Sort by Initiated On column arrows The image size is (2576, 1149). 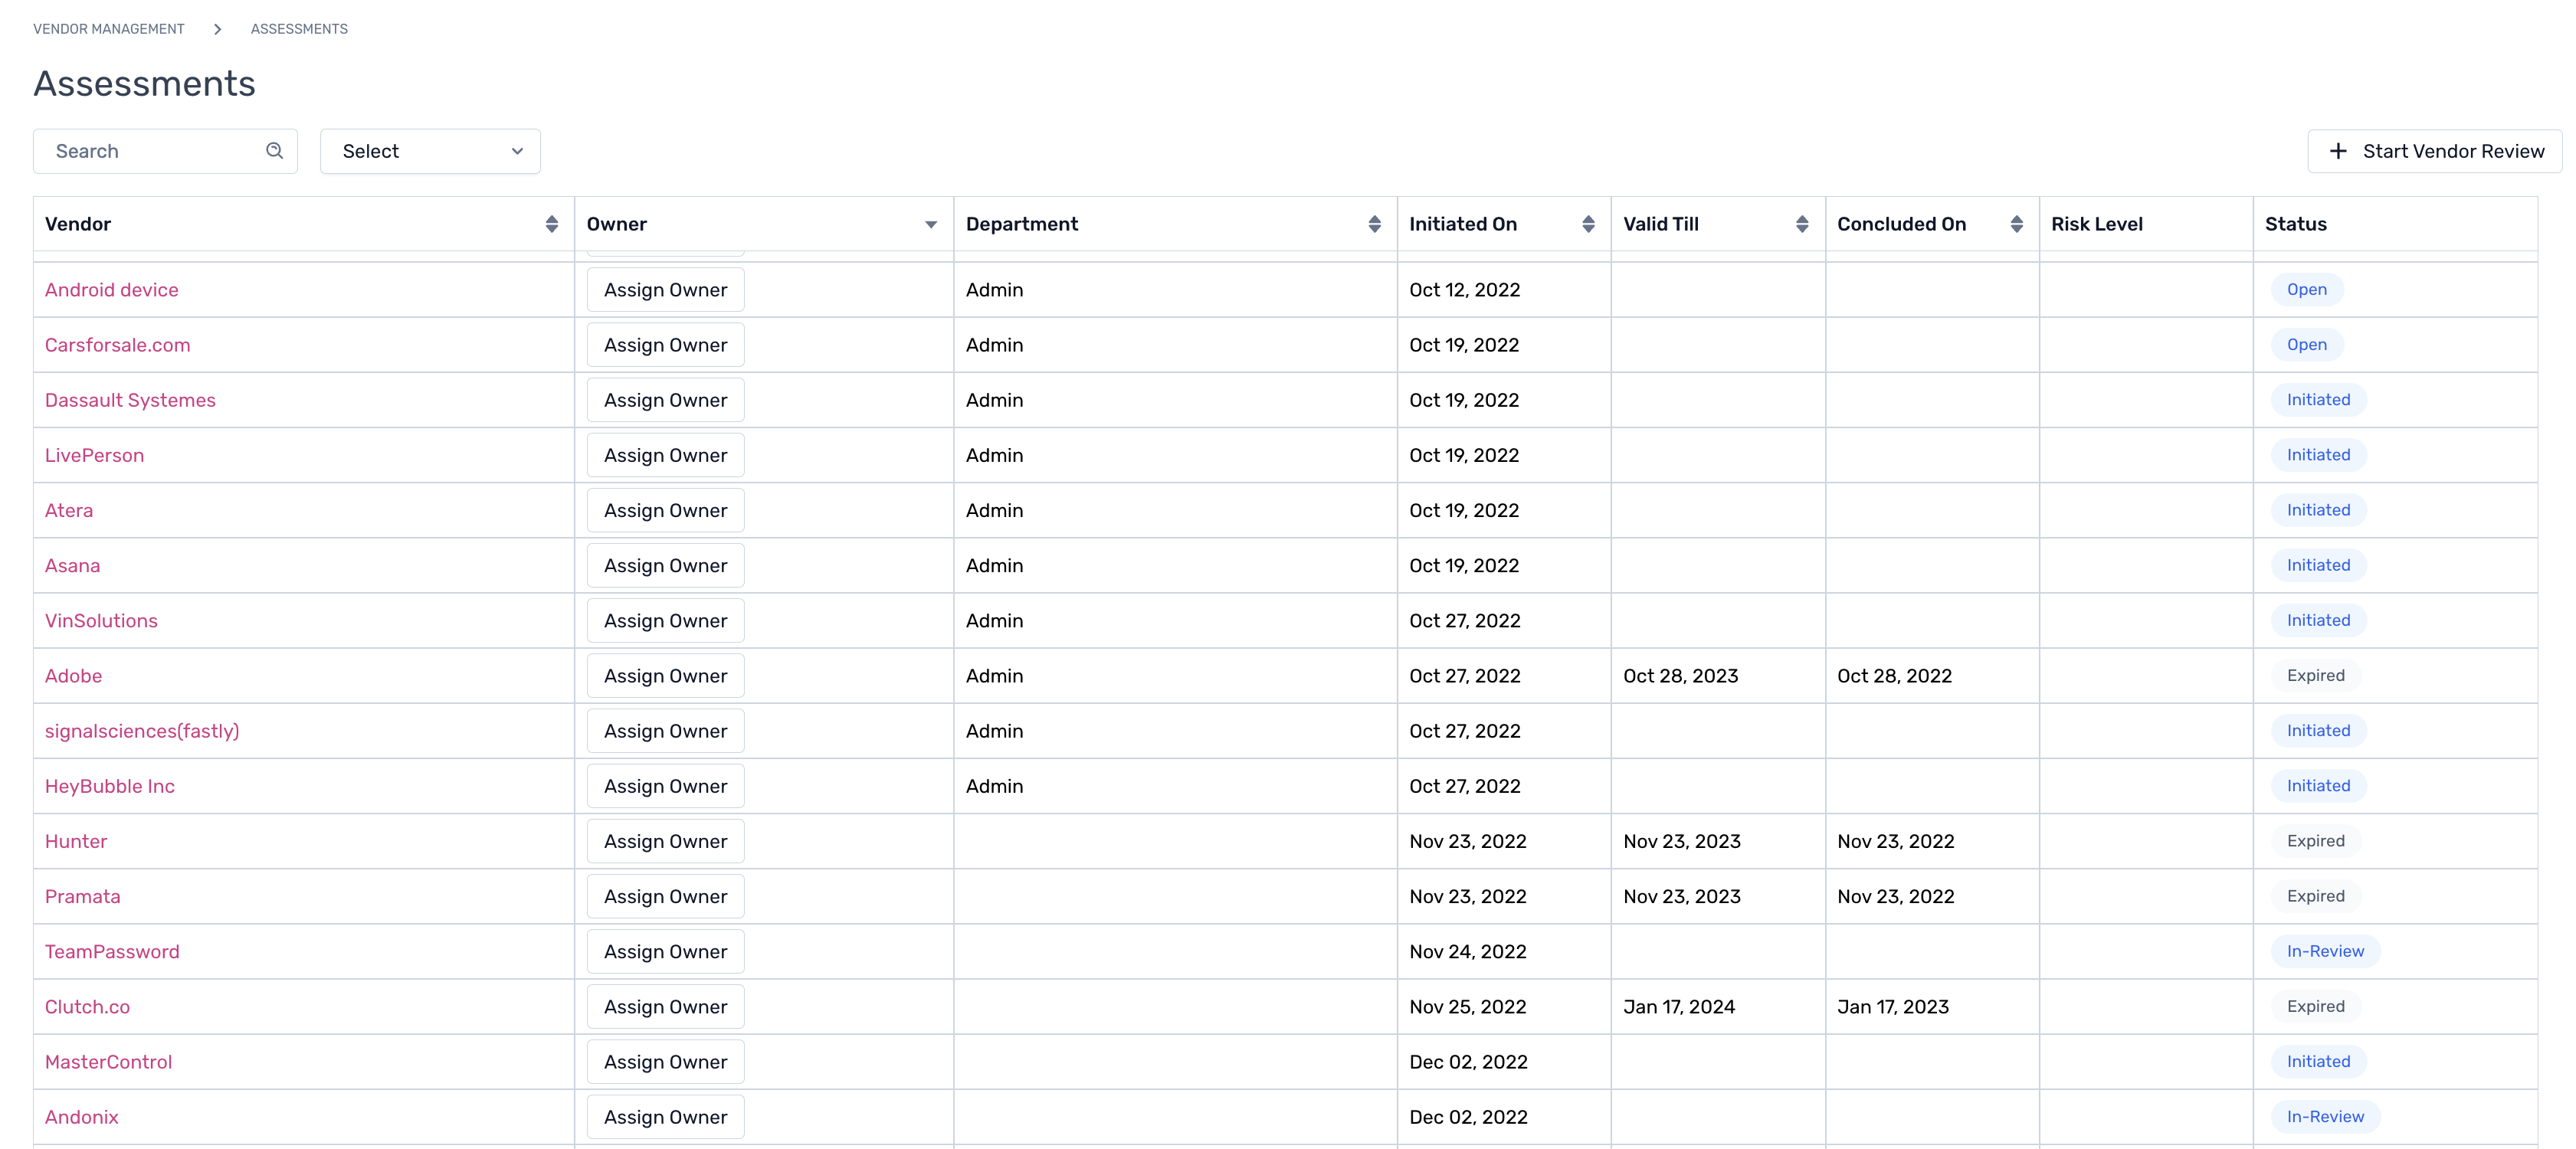pos(1588,224)
